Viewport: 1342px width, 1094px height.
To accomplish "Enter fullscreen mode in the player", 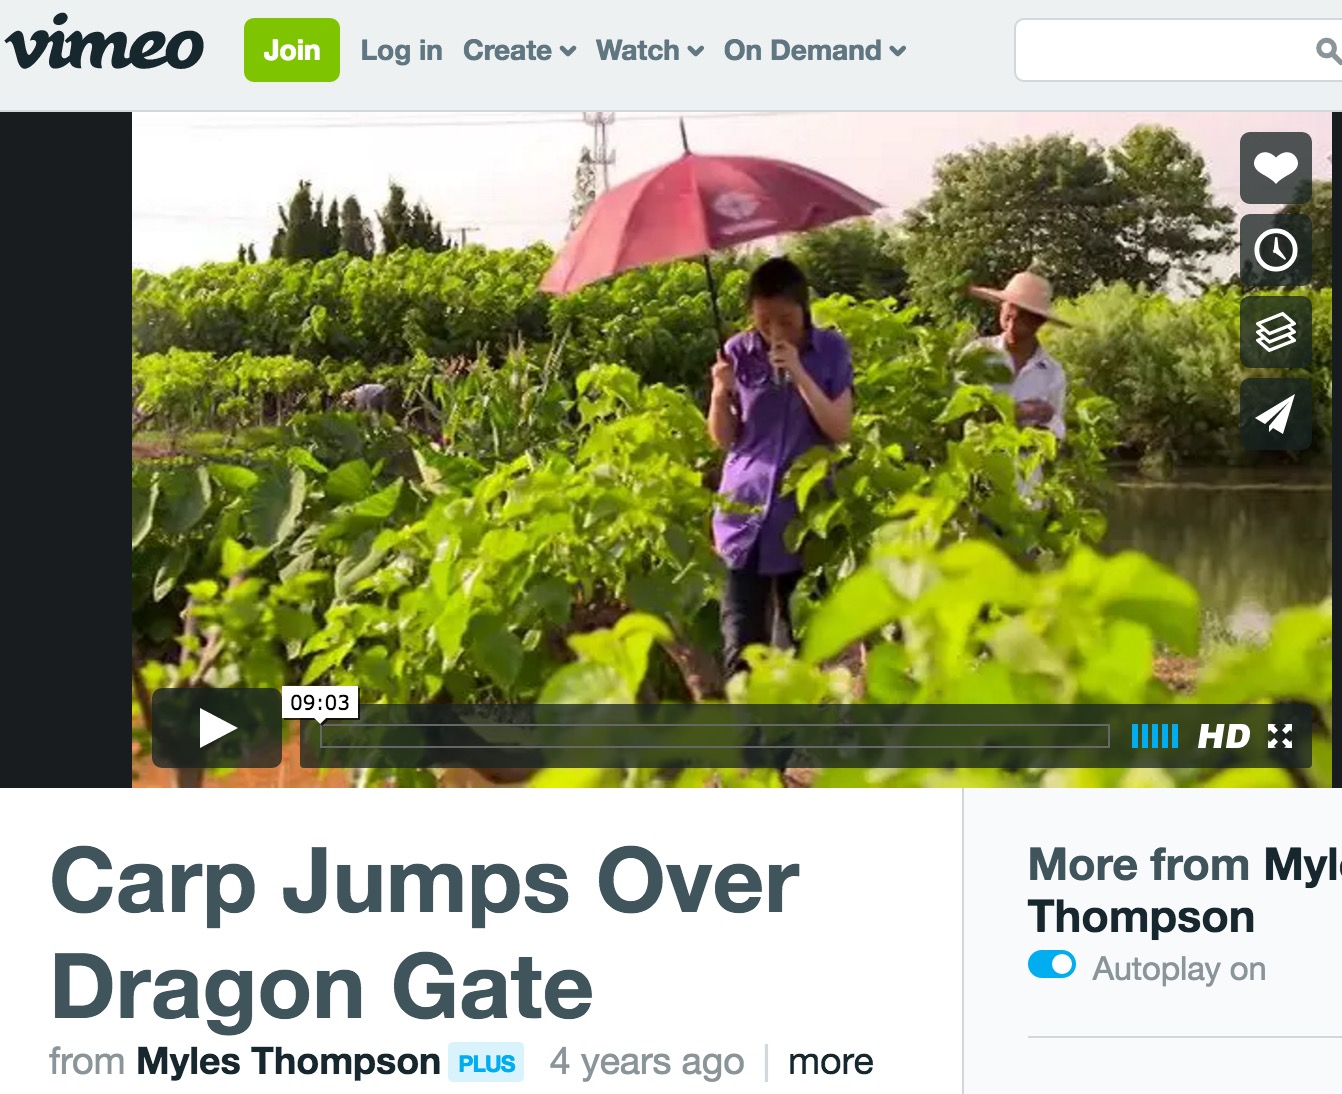I will (1280, 737).
